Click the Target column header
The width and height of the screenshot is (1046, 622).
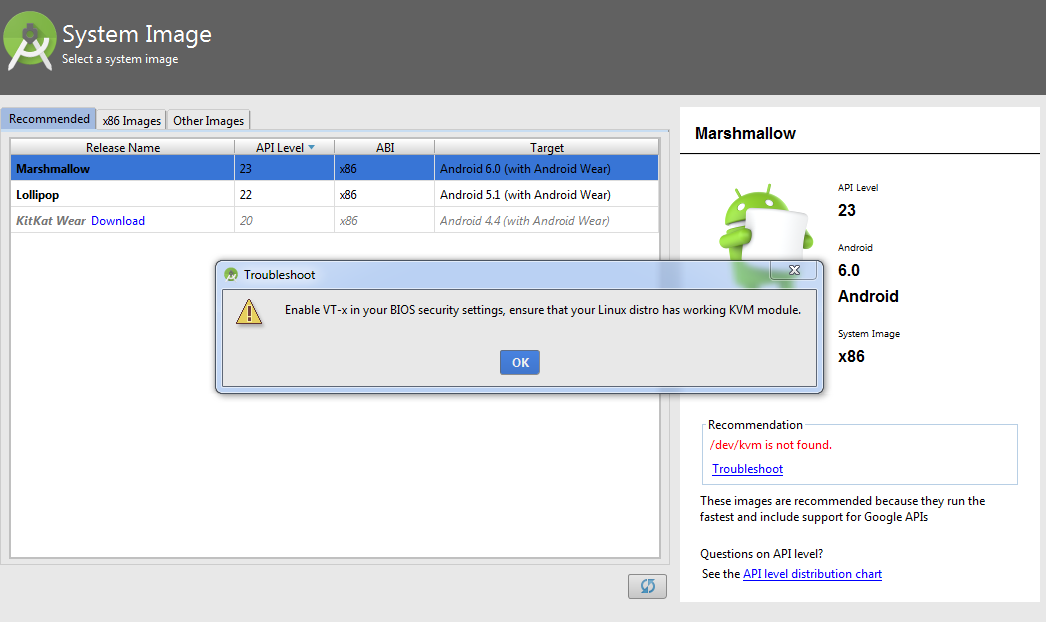point(546,147)
